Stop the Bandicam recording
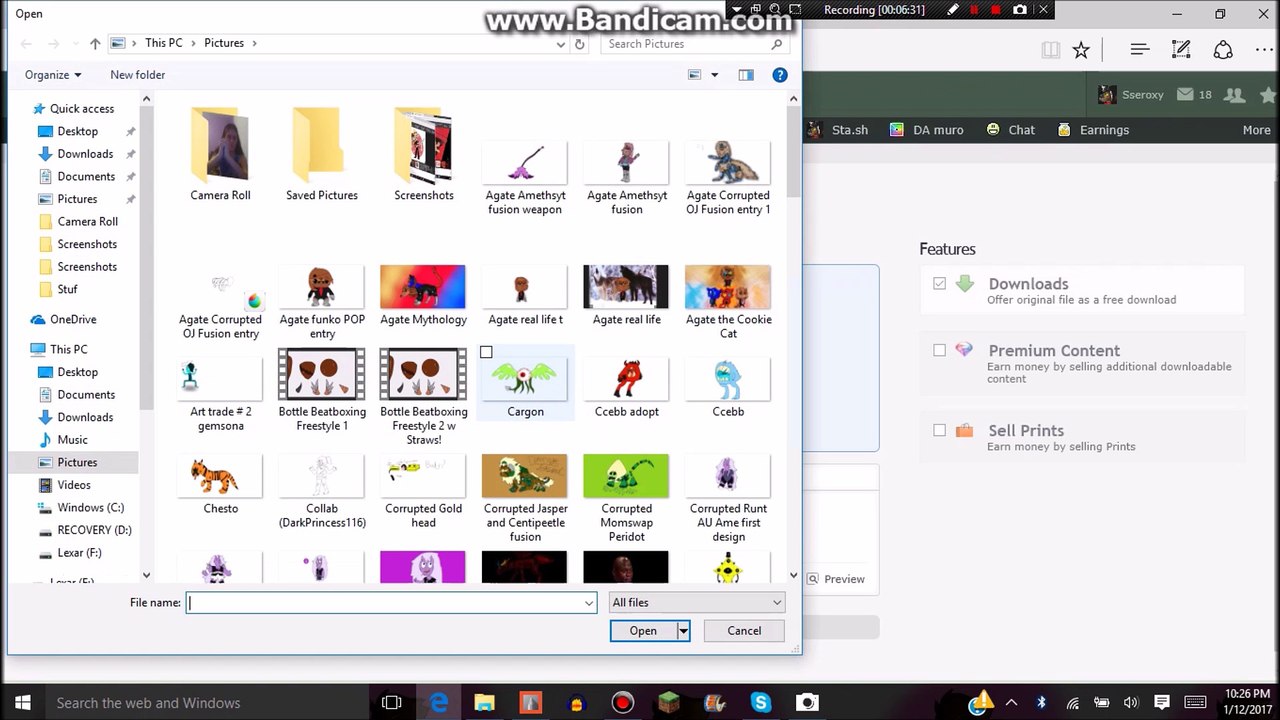The width and height of the screenshot is (1280, 720). coord(996,10)
